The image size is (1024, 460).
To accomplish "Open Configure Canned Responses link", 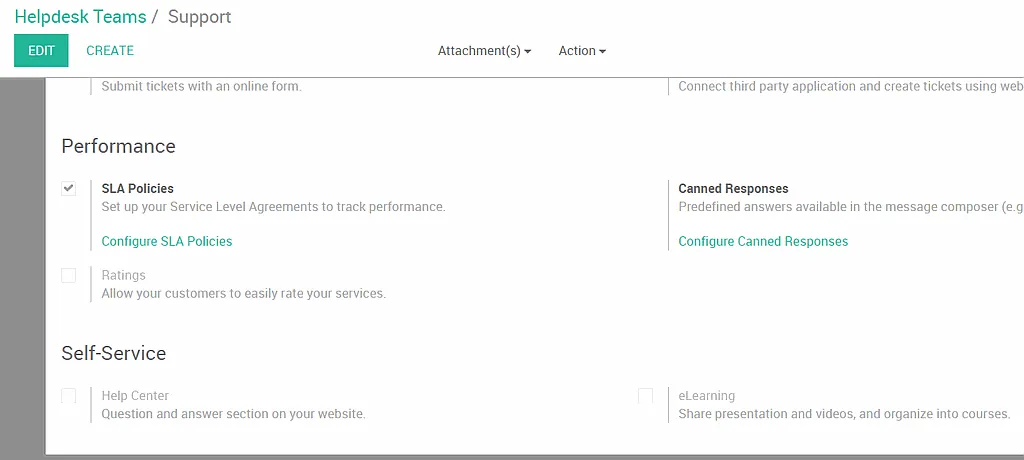I will (x=763, y=241).
